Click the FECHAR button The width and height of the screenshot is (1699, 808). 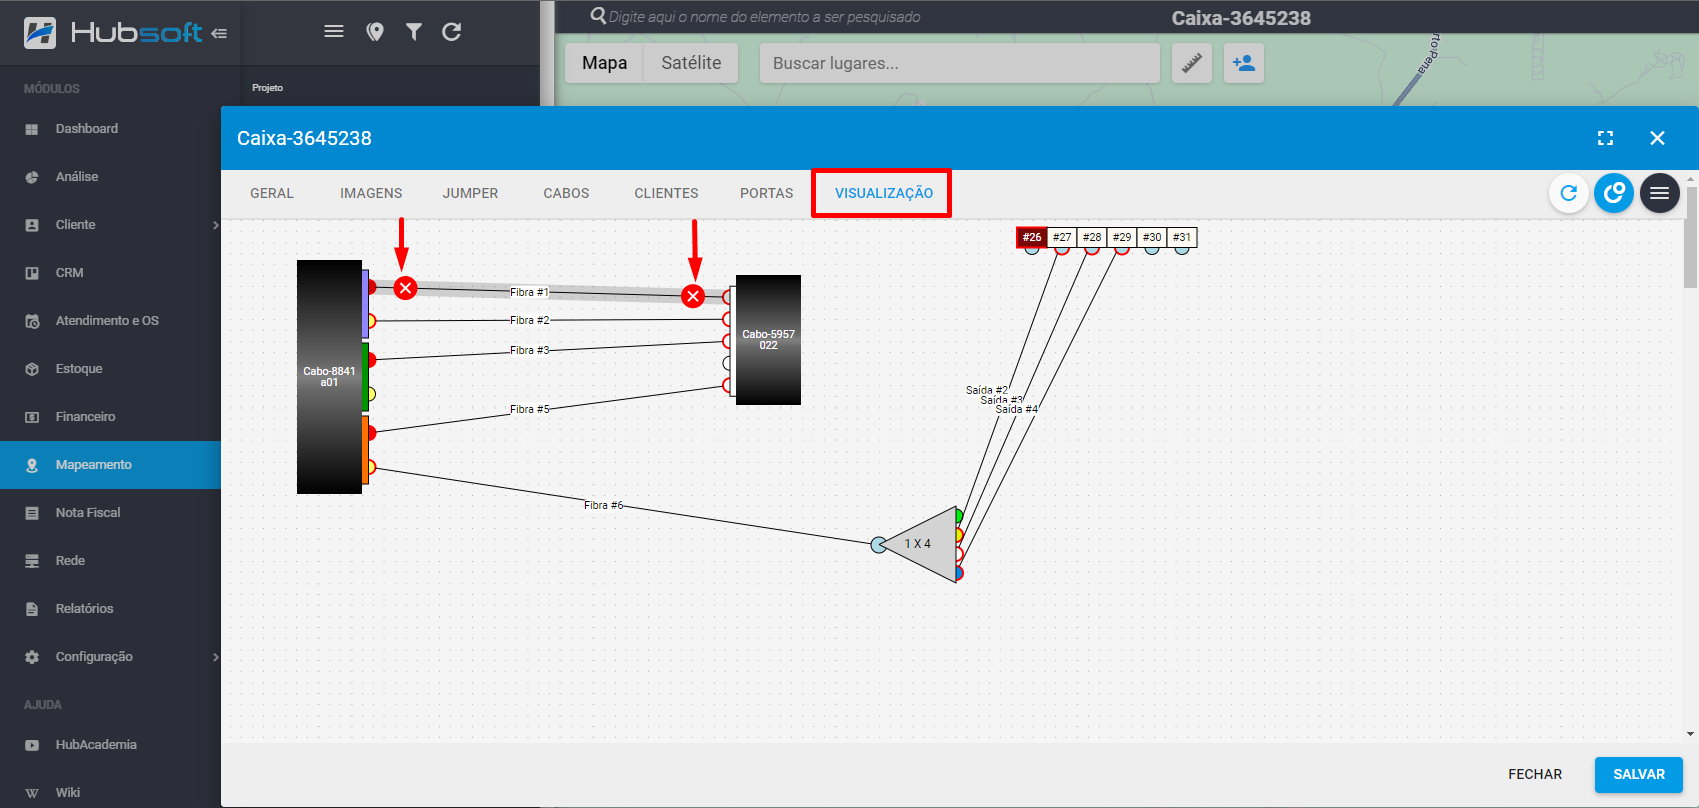point(1535,774)
